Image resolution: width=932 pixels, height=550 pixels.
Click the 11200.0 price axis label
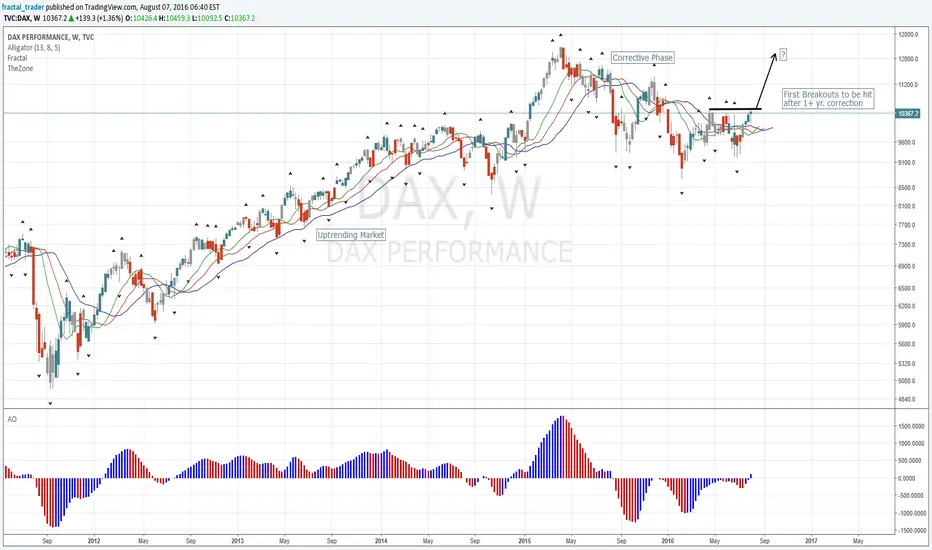pos(908,85)
